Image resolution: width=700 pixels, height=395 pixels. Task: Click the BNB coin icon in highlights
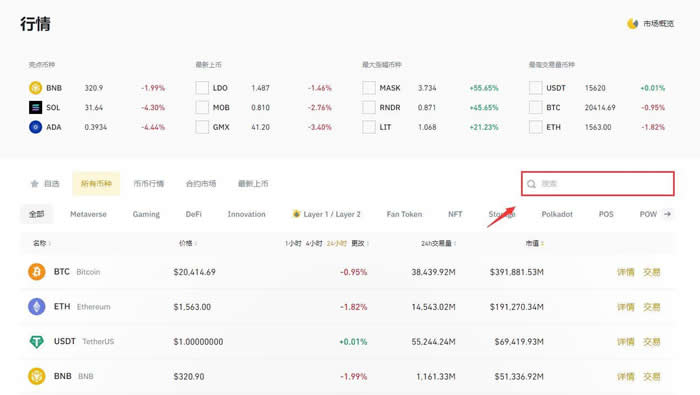click(x=35, y=88)
